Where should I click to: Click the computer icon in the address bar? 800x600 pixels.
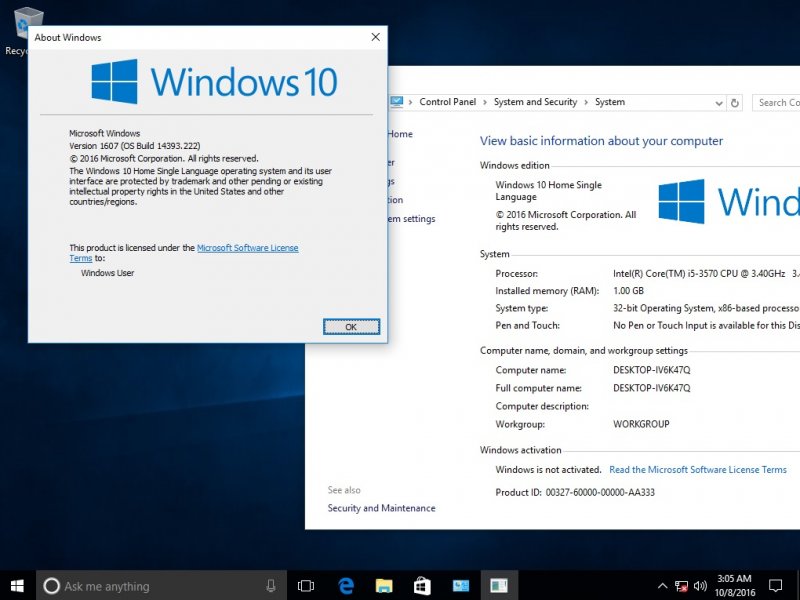pos(396,102)
